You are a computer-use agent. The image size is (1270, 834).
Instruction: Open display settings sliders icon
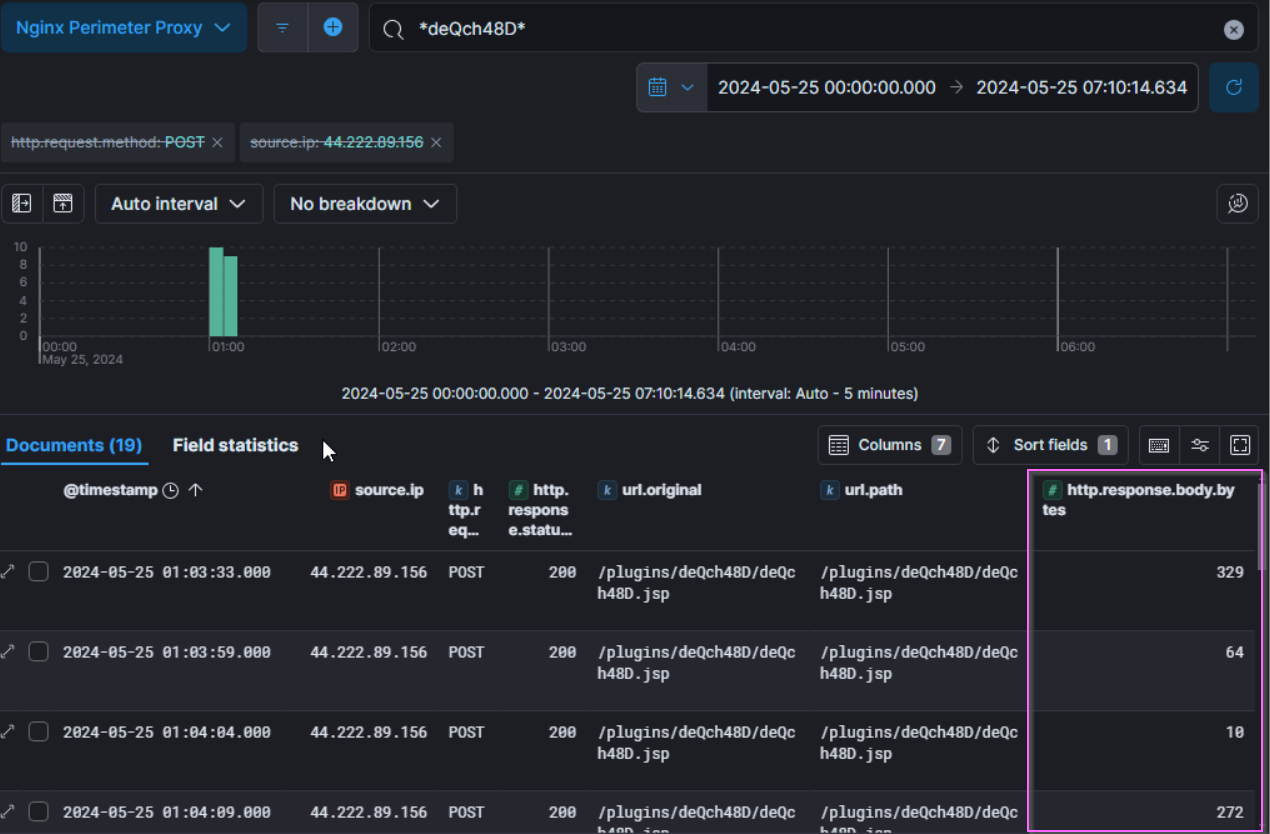(x=1200, y=446)
